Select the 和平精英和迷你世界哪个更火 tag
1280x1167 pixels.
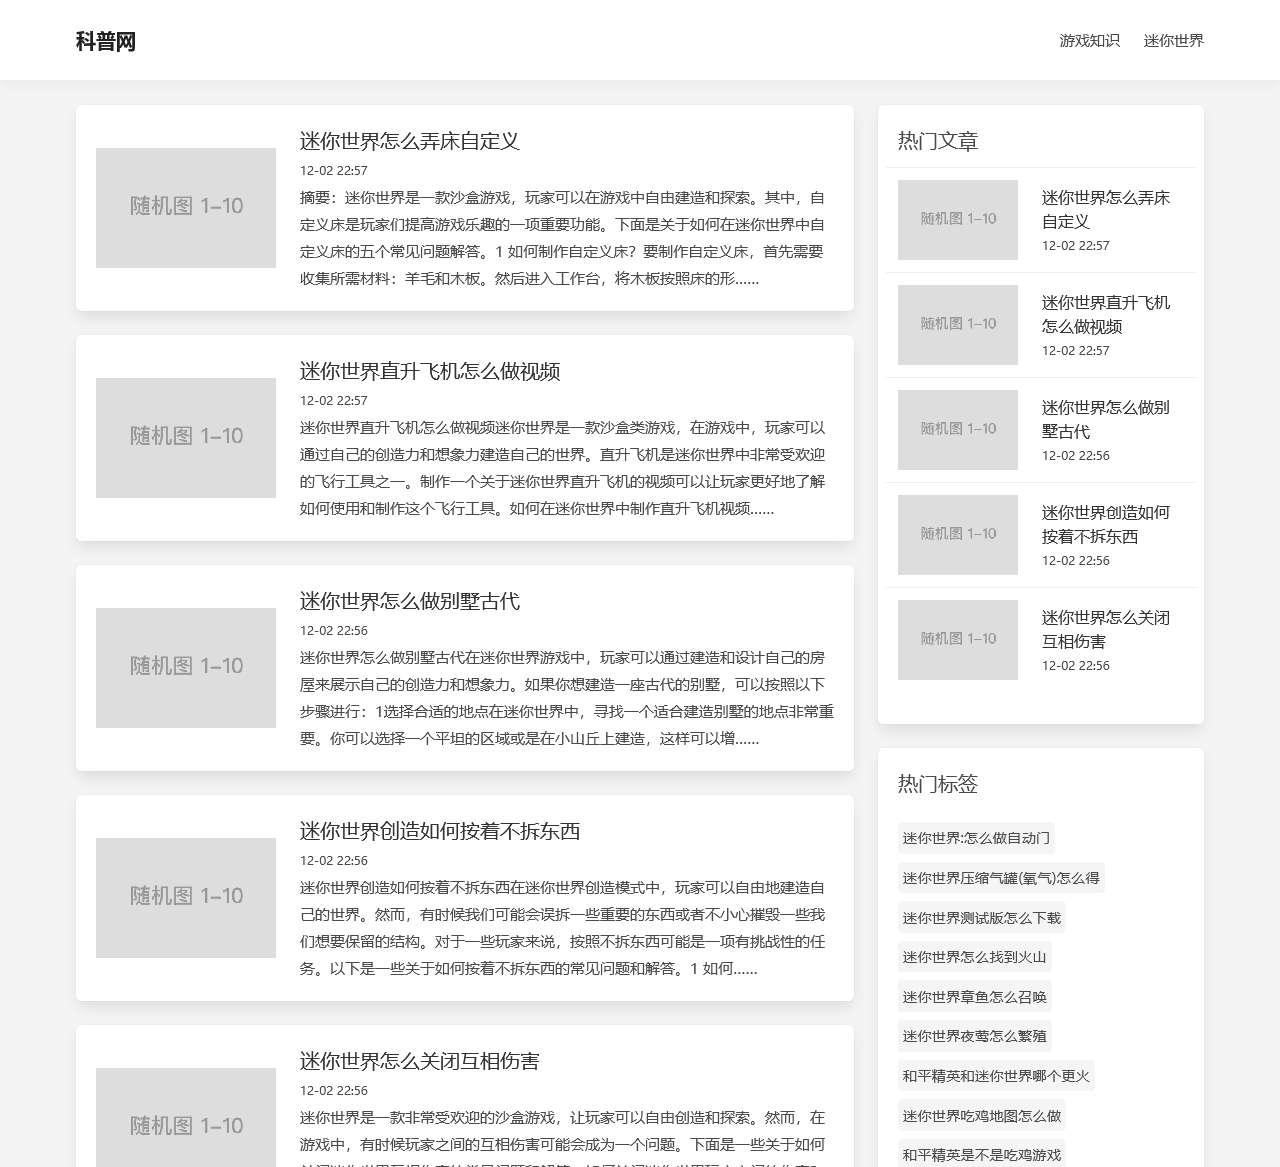click(x=995, y=1076)
